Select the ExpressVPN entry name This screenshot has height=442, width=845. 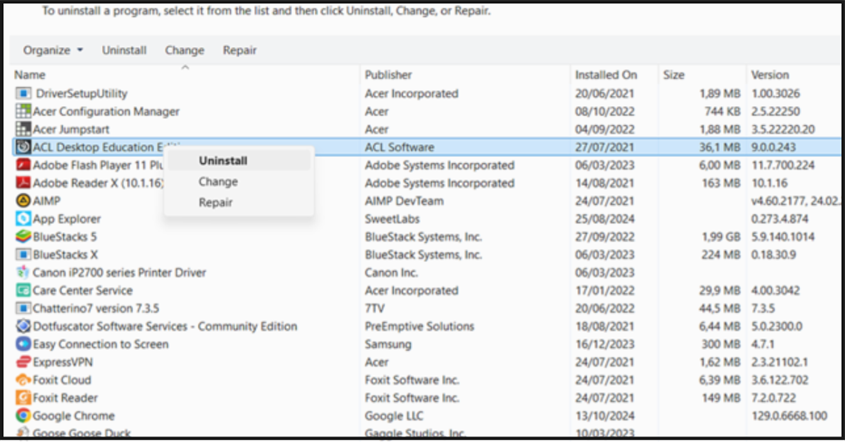(63, 362)
